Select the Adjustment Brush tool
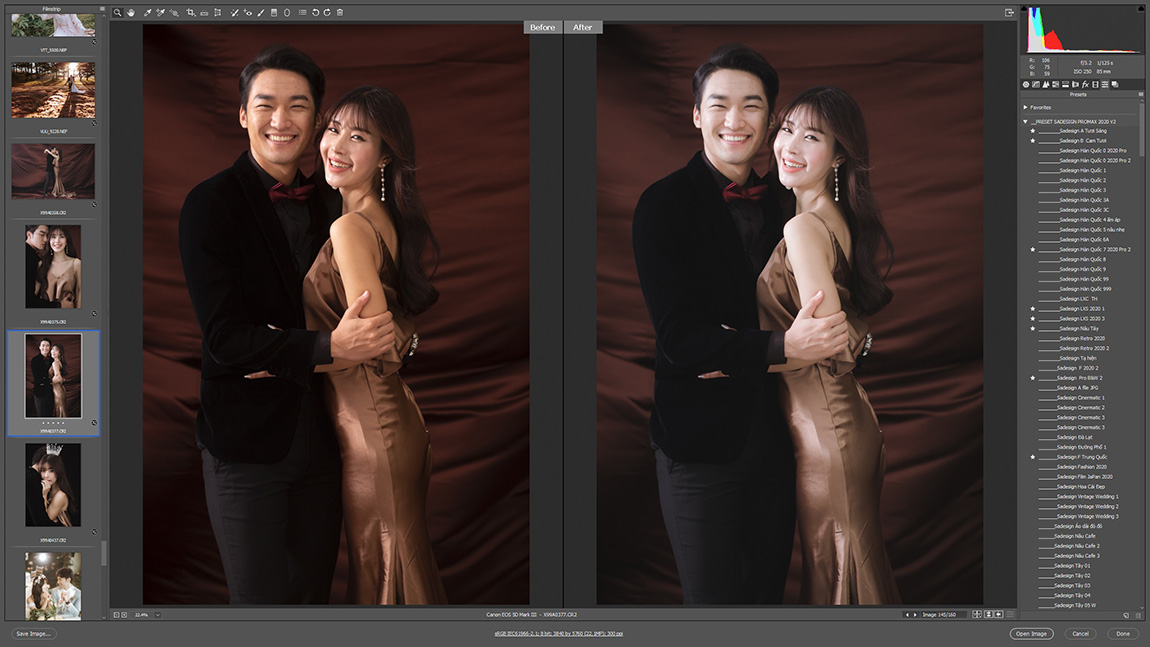This screenshot has width=1150, height=647. [x=261, y=13]
